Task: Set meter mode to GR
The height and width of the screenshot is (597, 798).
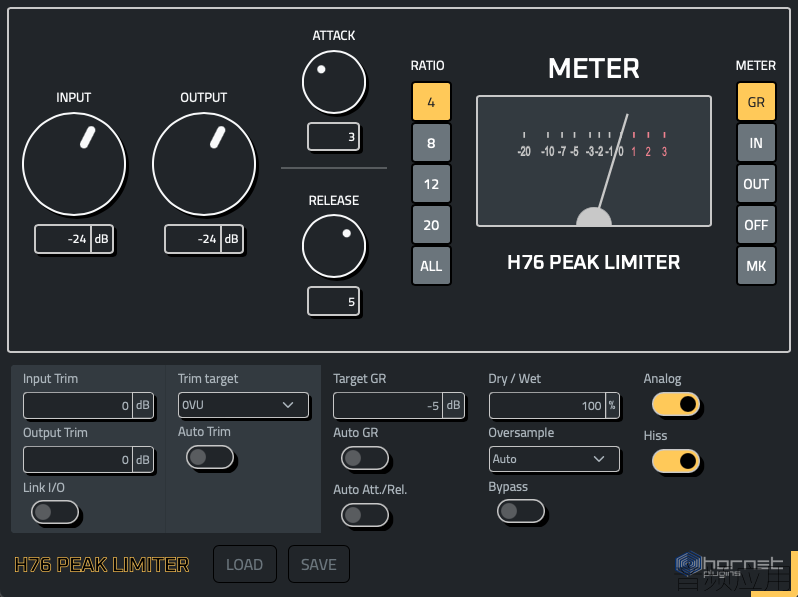Action: tap(756, 102)
